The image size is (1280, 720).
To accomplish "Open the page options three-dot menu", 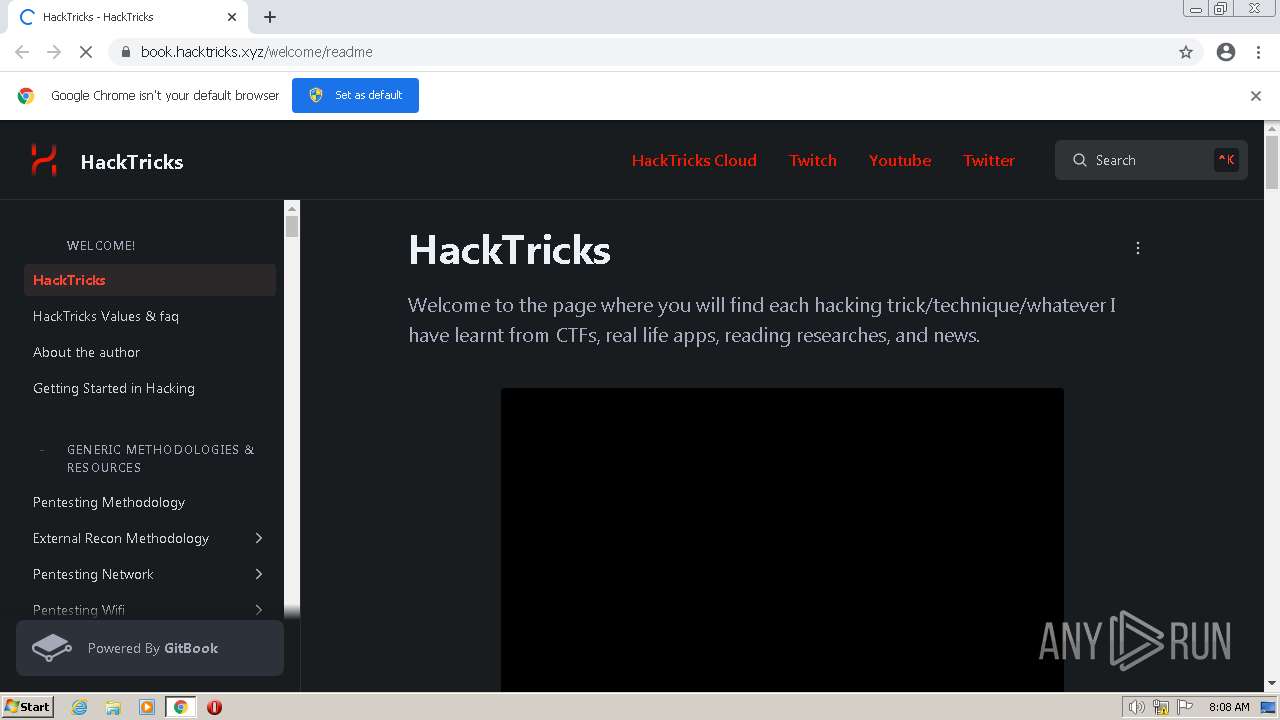I will pyautogui.click(x=1137, y=248).
